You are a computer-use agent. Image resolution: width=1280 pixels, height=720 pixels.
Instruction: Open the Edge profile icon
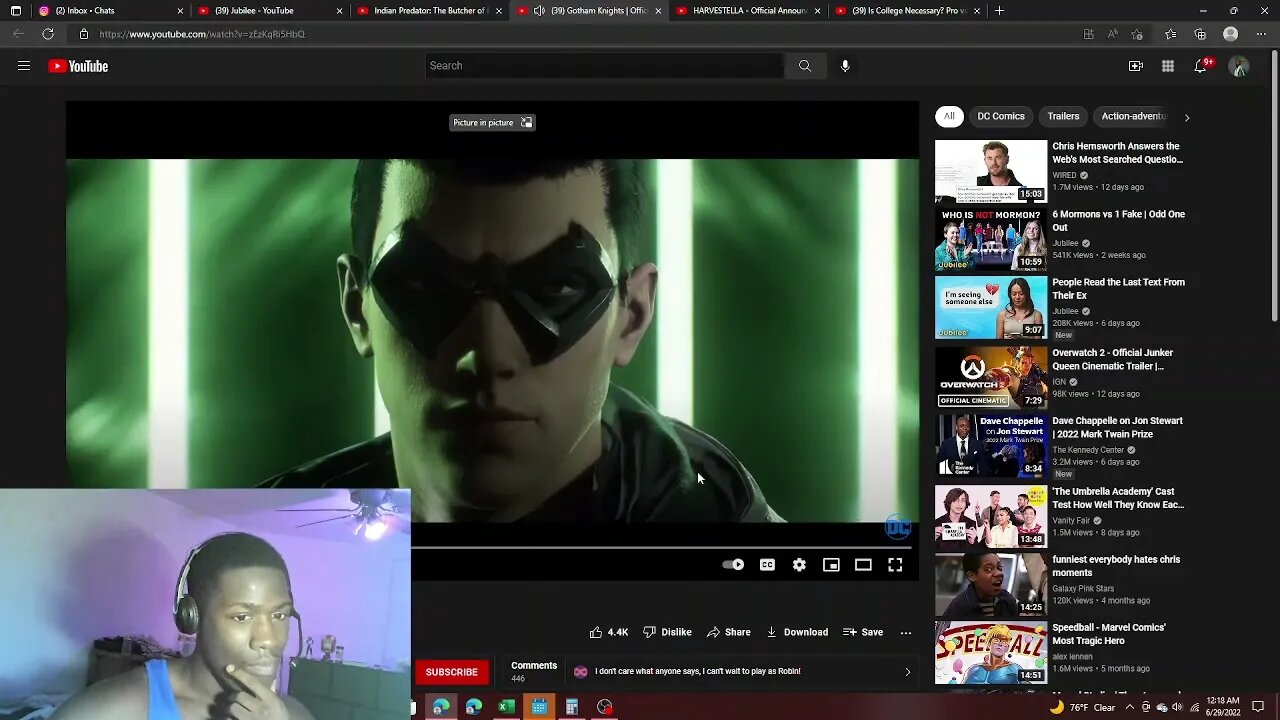pyautogui.click(x=1231, y=34)
